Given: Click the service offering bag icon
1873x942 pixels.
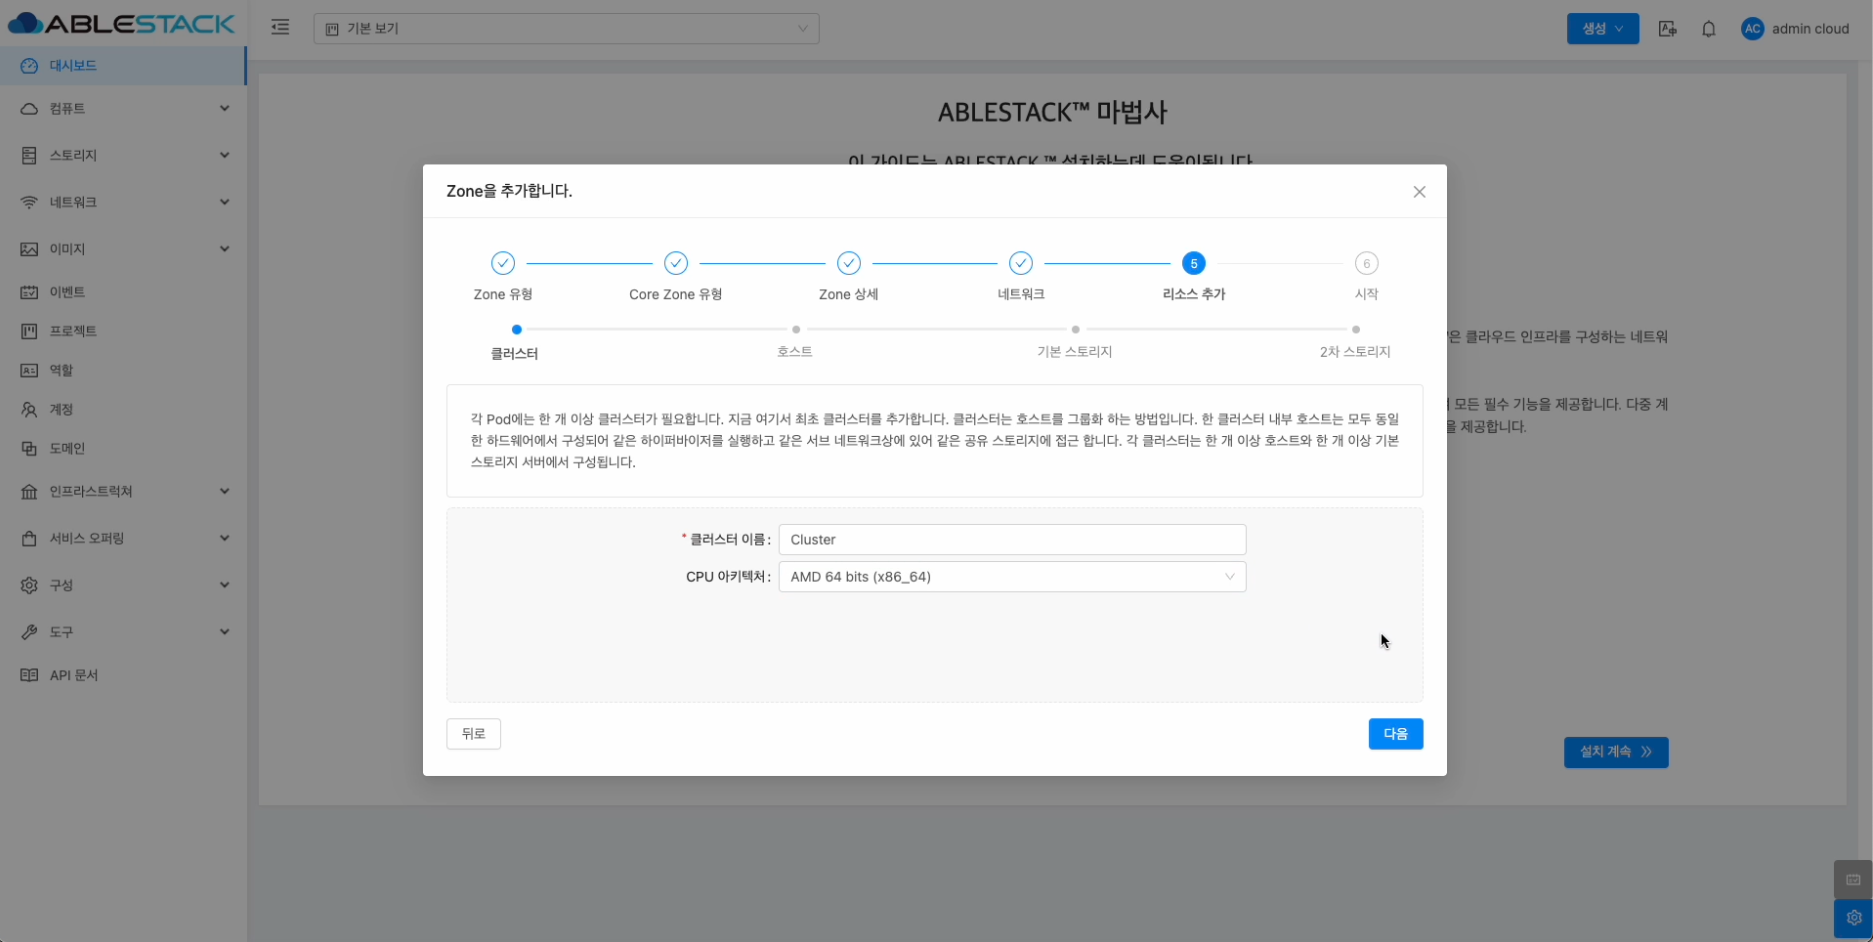Looking at the screenshot, I should click(29, 539).
